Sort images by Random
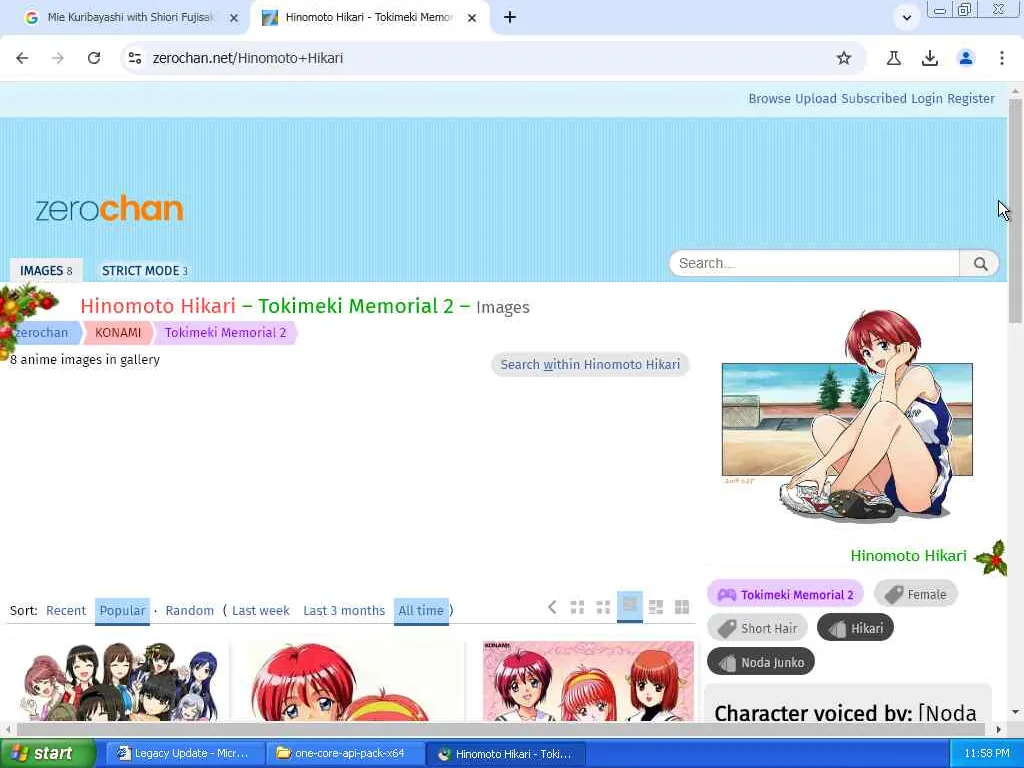1024x768 pixels. tap(189, 611)
